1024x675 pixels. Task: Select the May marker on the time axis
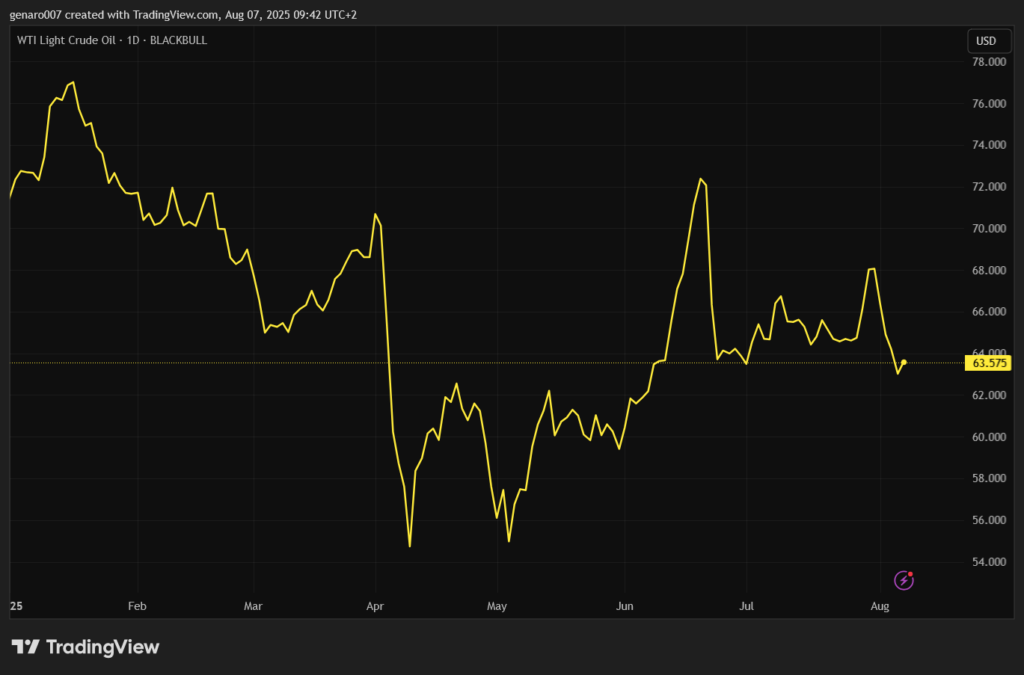pyautogui.click(x=497, y=606)
